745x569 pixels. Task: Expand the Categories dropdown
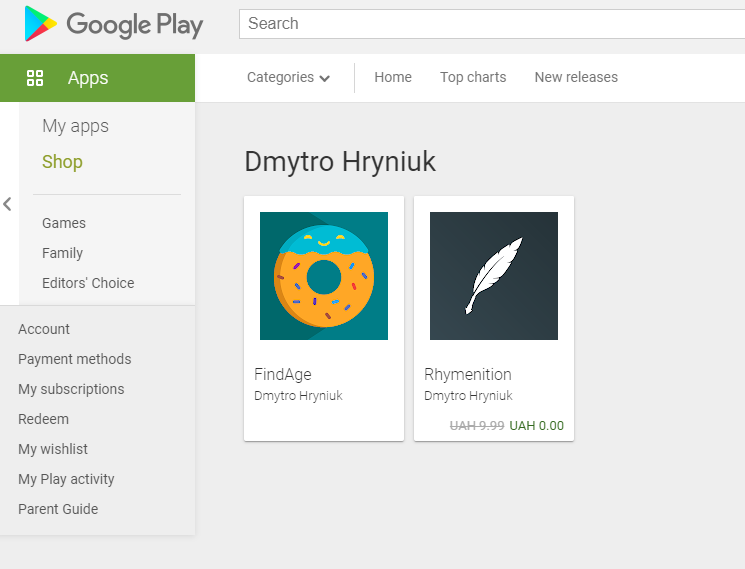[288, 77]
